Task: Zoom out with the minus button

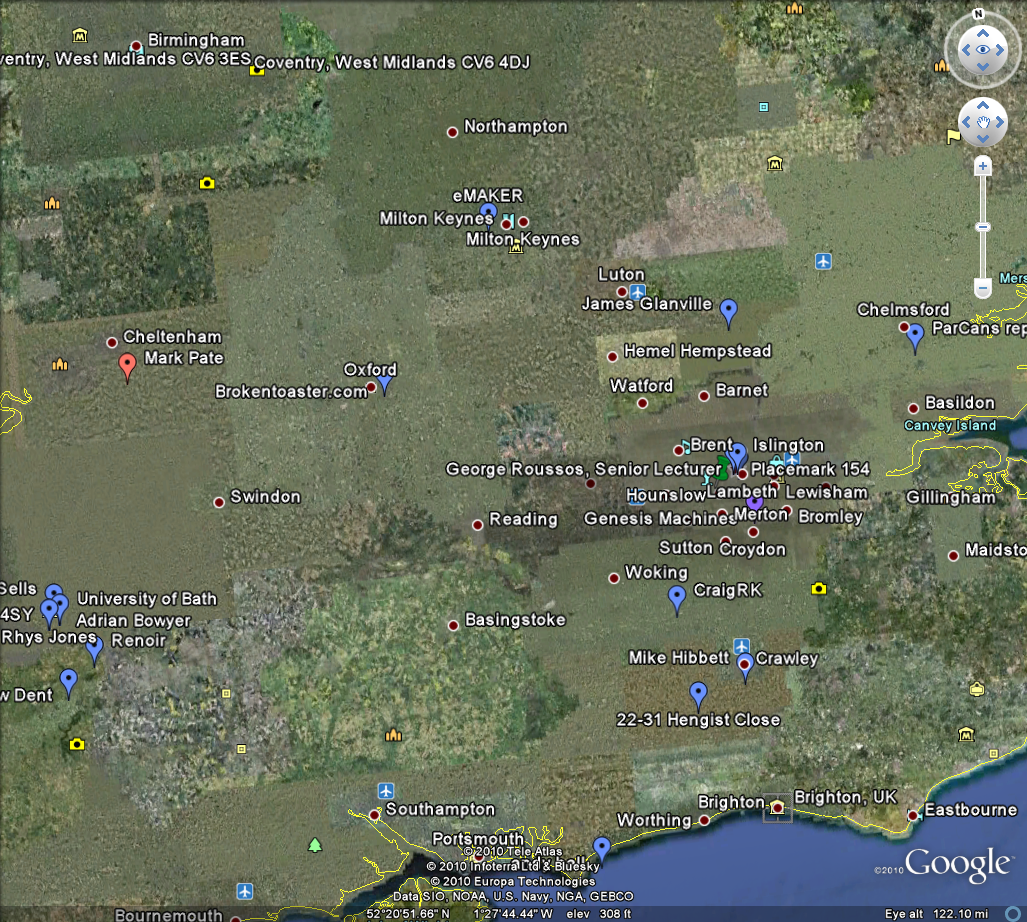Action: pos(982,287)
